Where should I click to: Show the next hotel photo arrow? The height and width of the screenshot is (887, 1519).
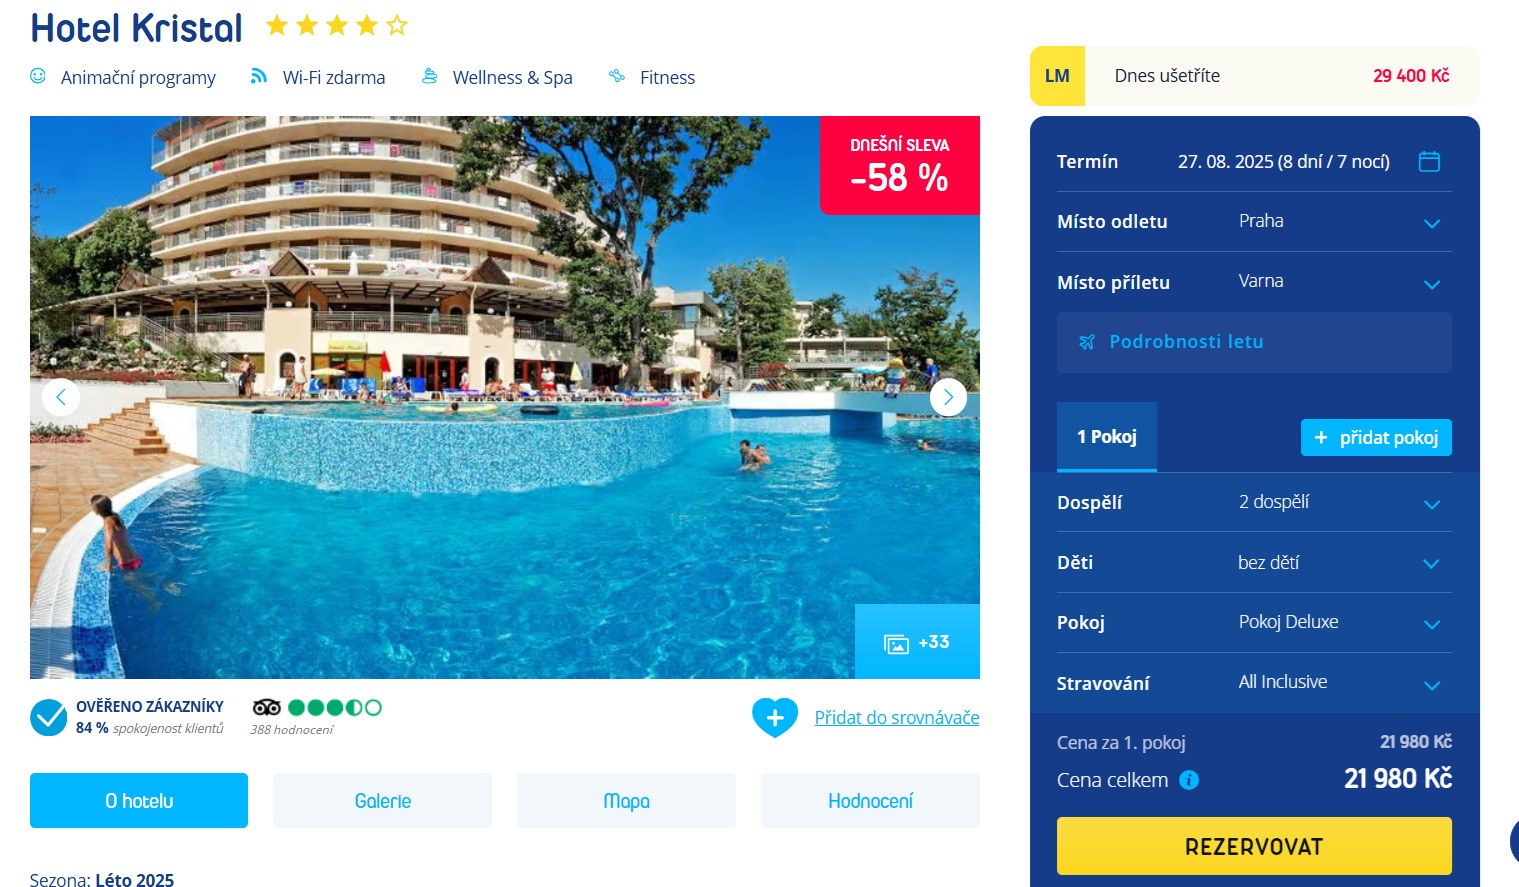[948, 397]
